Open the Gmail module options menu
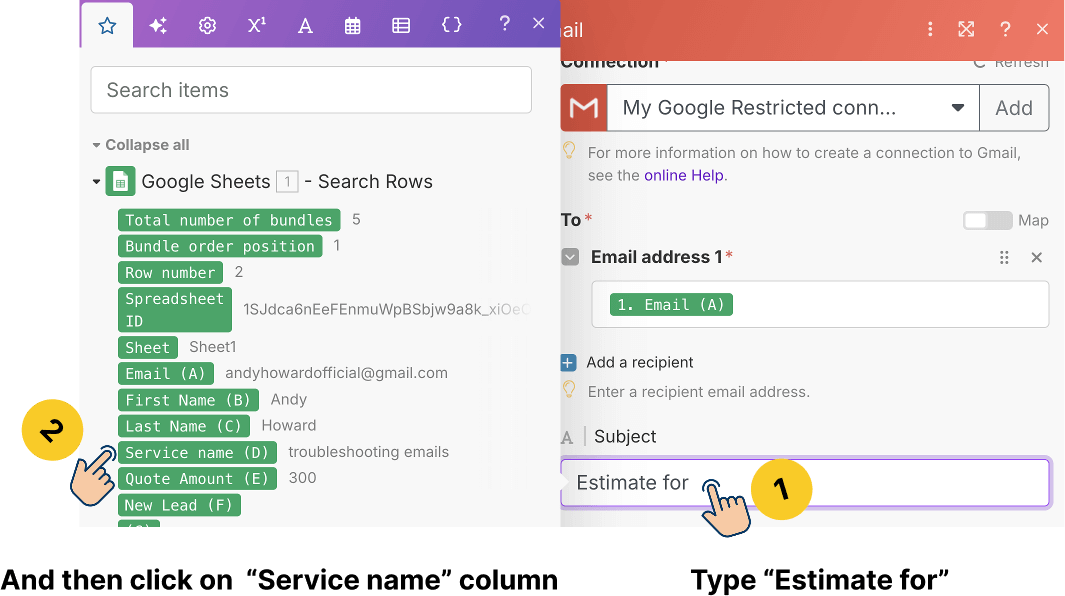1065x596 pixels. point(930,29)
